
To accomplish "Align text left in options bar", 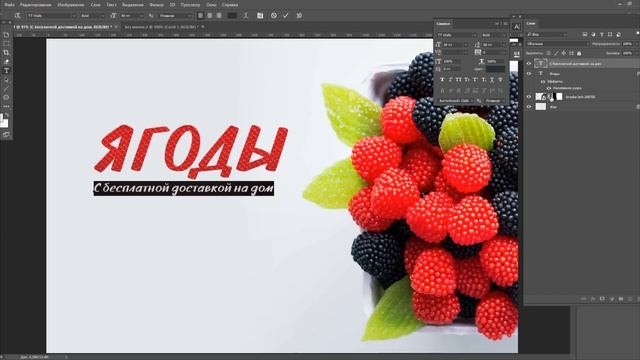I will coord(200,16).
